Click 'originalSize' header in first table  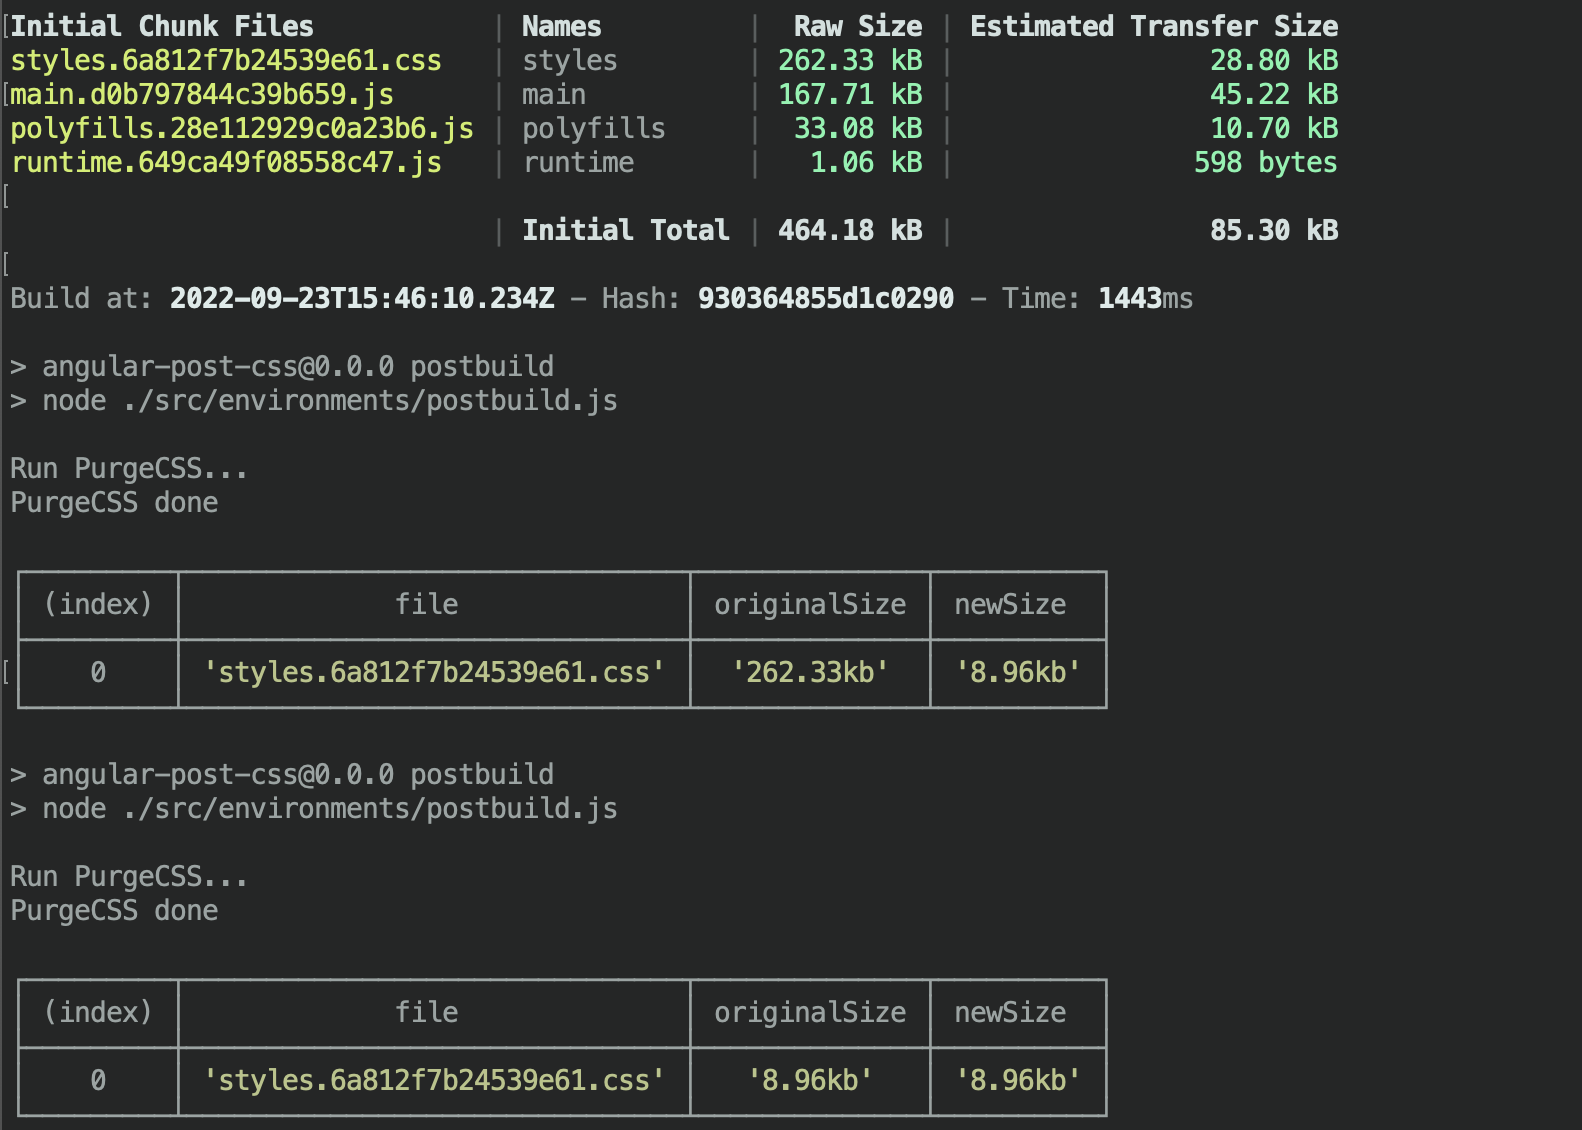pos(810,605)
